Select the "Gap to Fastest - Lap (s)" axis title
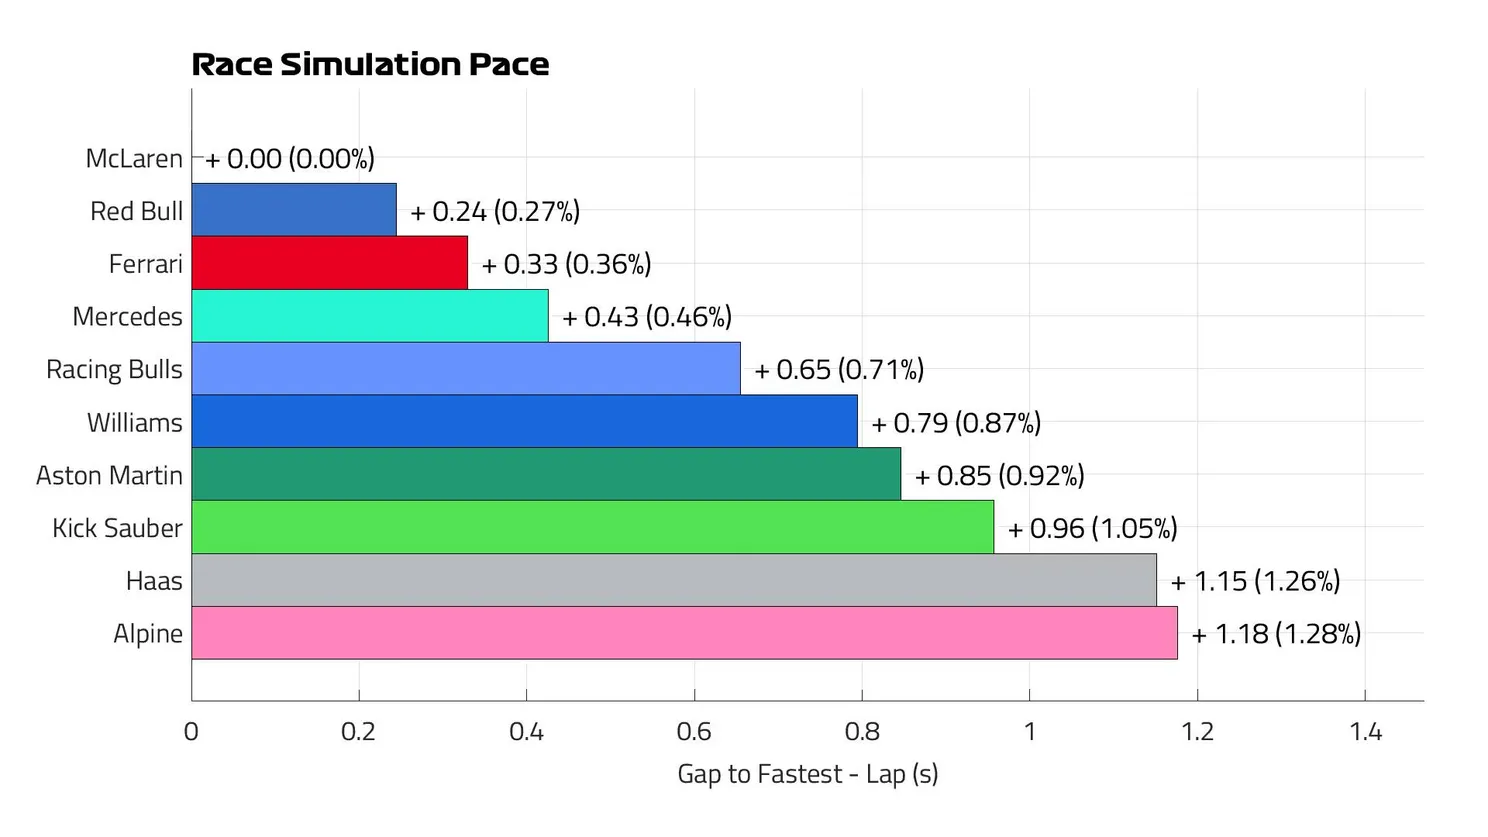The width and height of the screenshot is (1488, 837). click(807, 774)
